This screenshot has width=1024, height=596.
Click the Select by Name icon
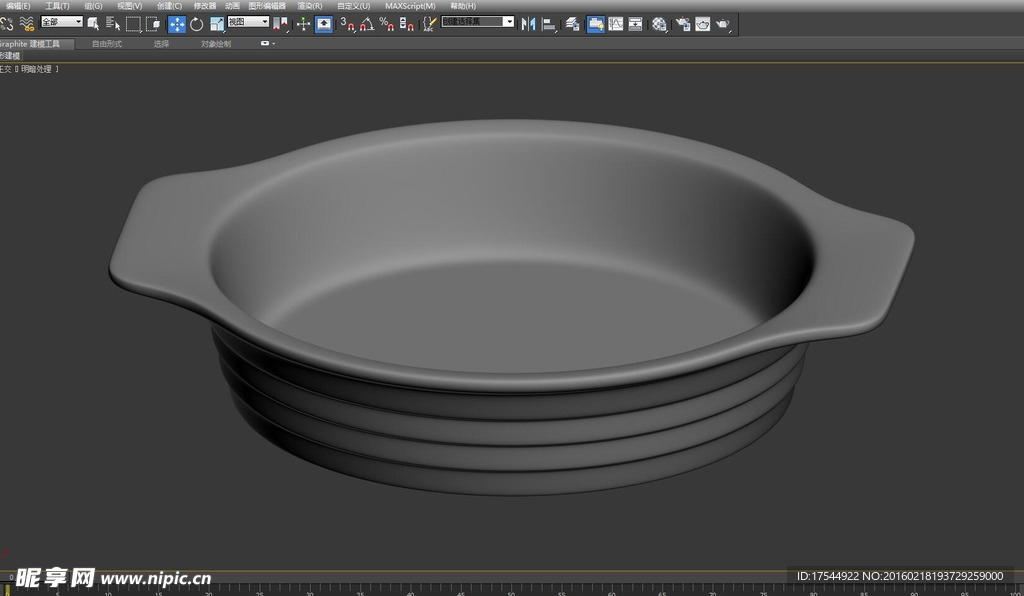pos(112,24)
